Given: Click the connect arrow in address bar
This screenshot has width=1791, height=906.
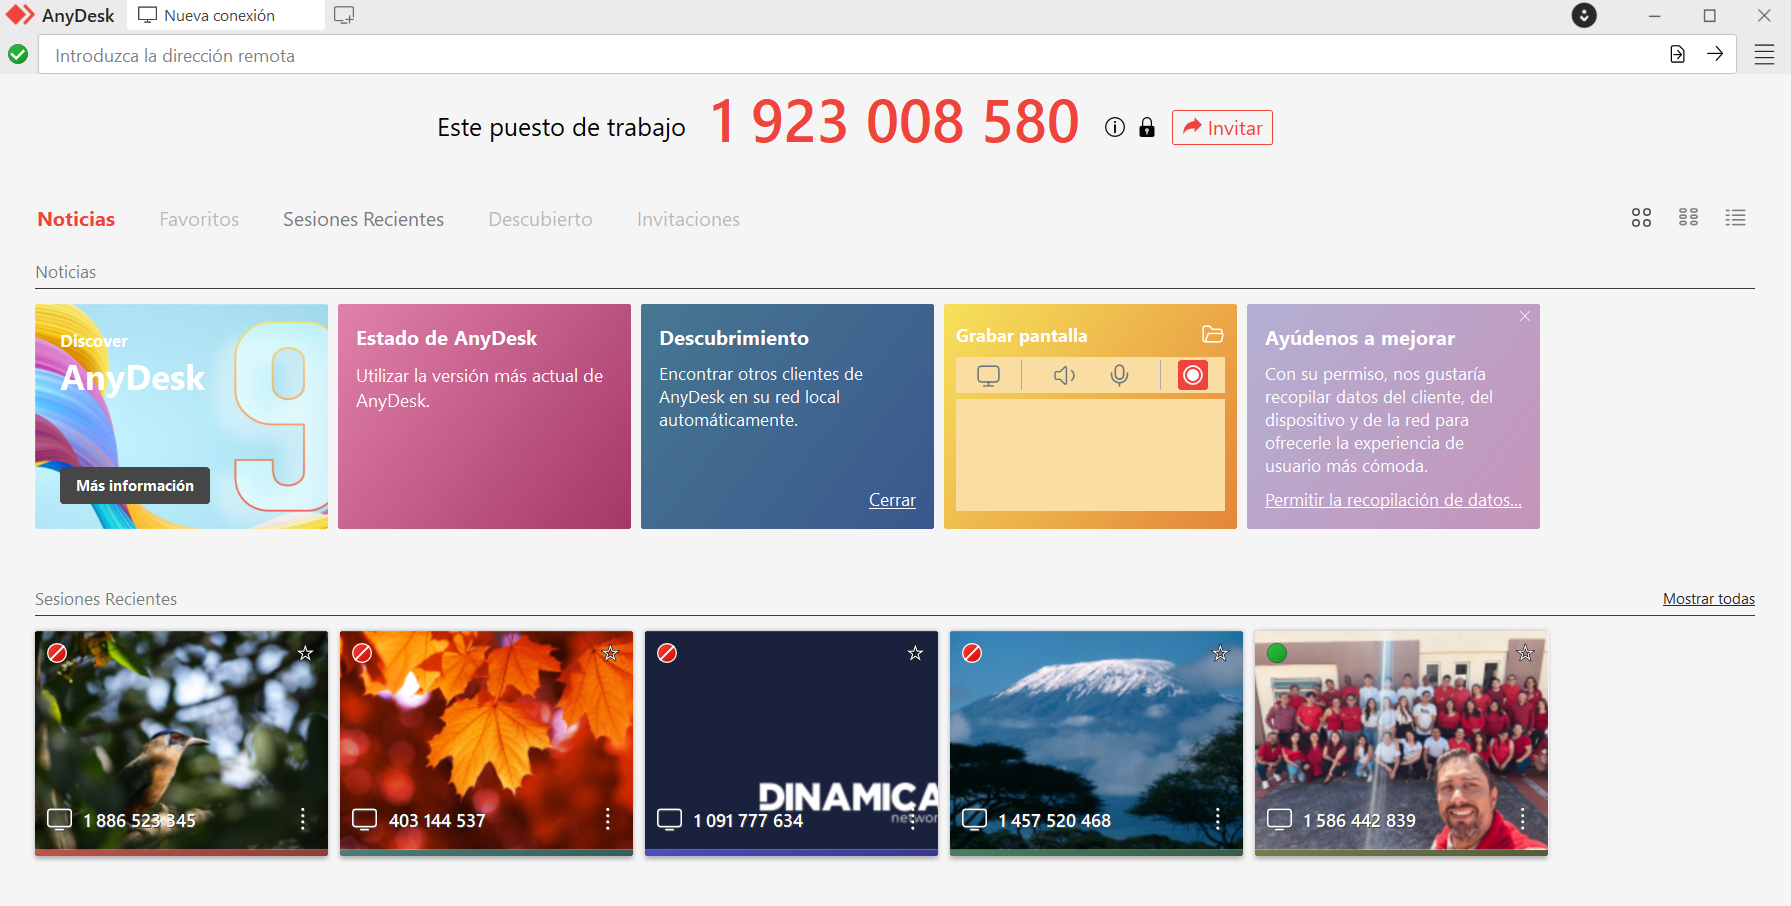Looking at the screenshot, I should coord(1715,54).
